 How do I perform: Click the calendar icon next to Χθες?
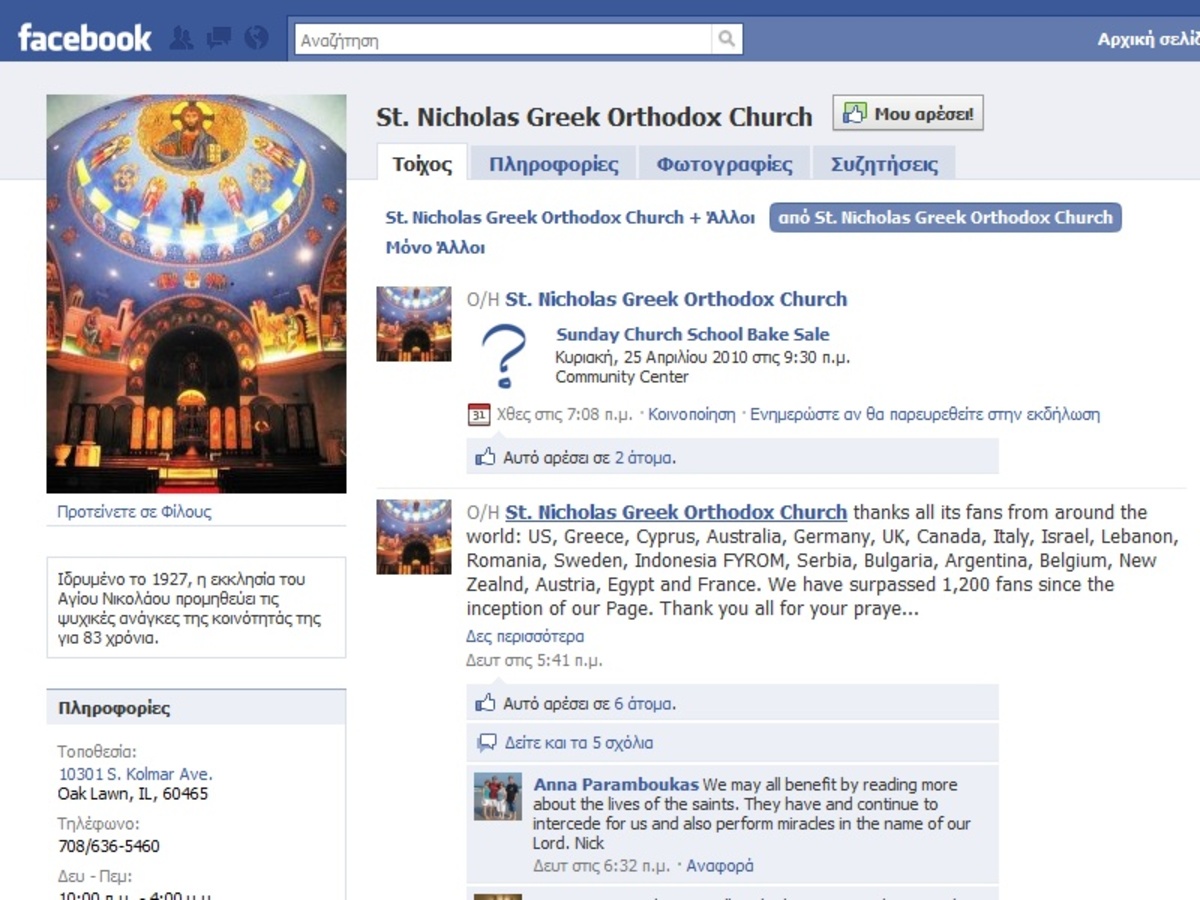coord(479,414)
